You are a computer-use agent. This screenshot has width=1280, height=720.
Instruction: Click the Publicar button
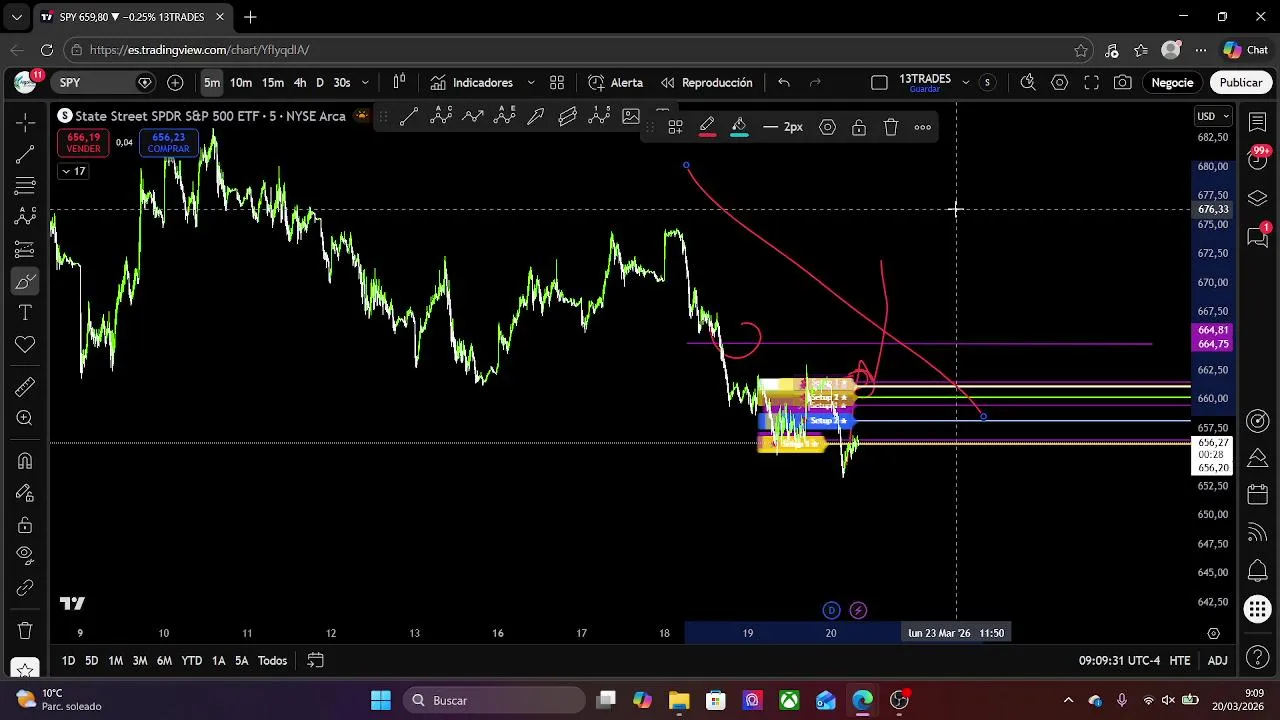tap(1241, 83)
